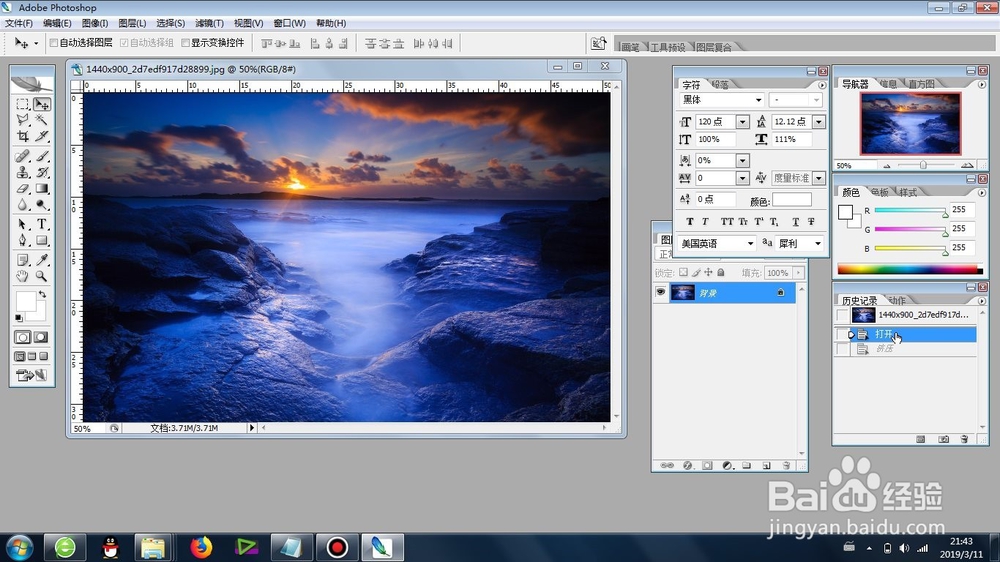Create new snapshot in History panel
This screenshot has width=1000, height=562.
(943, 440)
